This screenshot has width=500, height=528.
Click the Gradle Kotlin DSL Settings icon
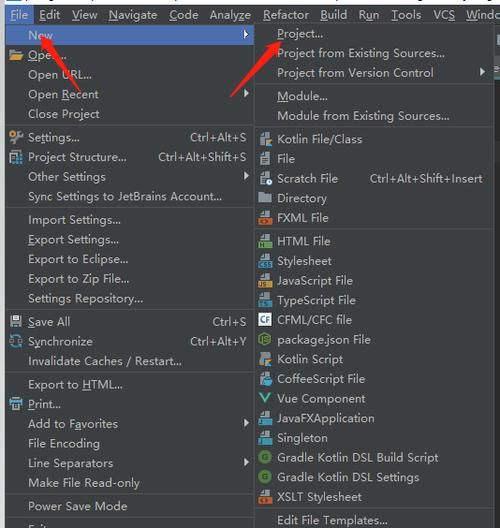click(x=265, y=477)
